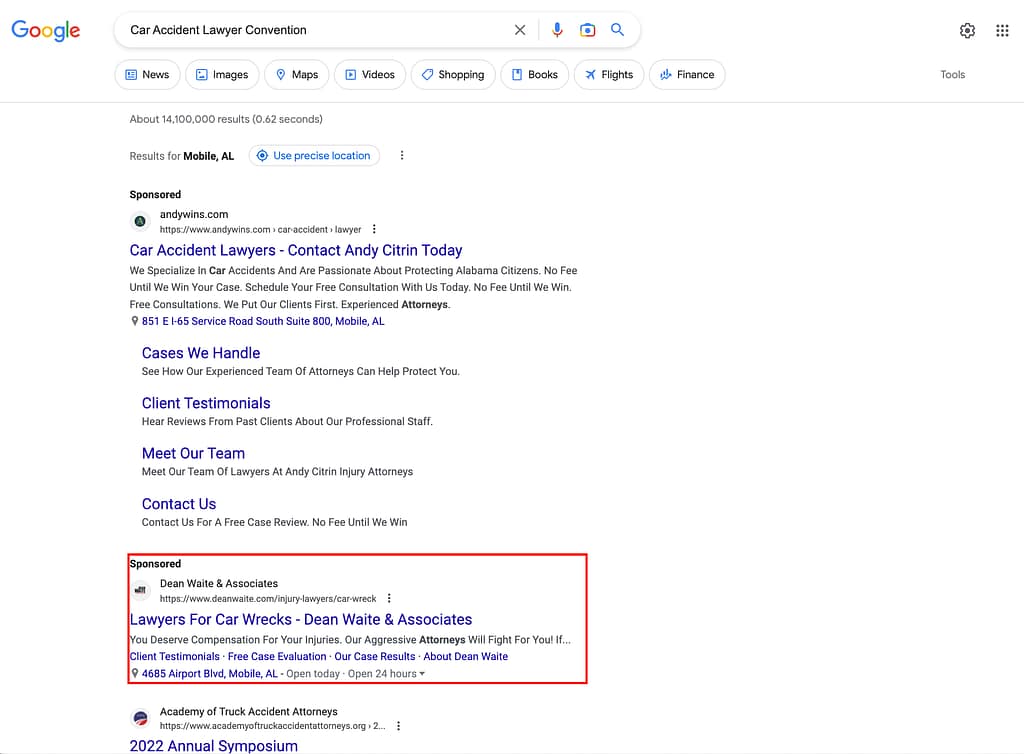Click the academyoftruckaccidentattorneys.org URL text

pos(273,726)
